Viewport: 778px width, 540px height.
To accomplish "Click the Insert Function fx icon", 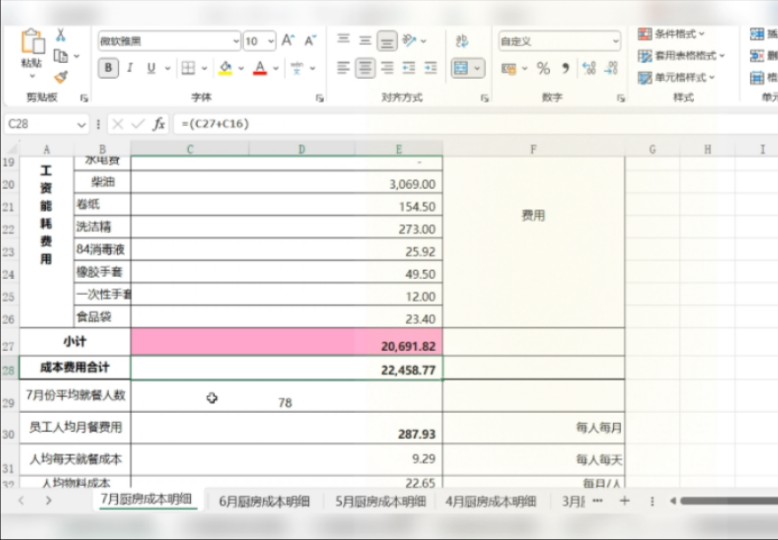I will pos(159,124).
